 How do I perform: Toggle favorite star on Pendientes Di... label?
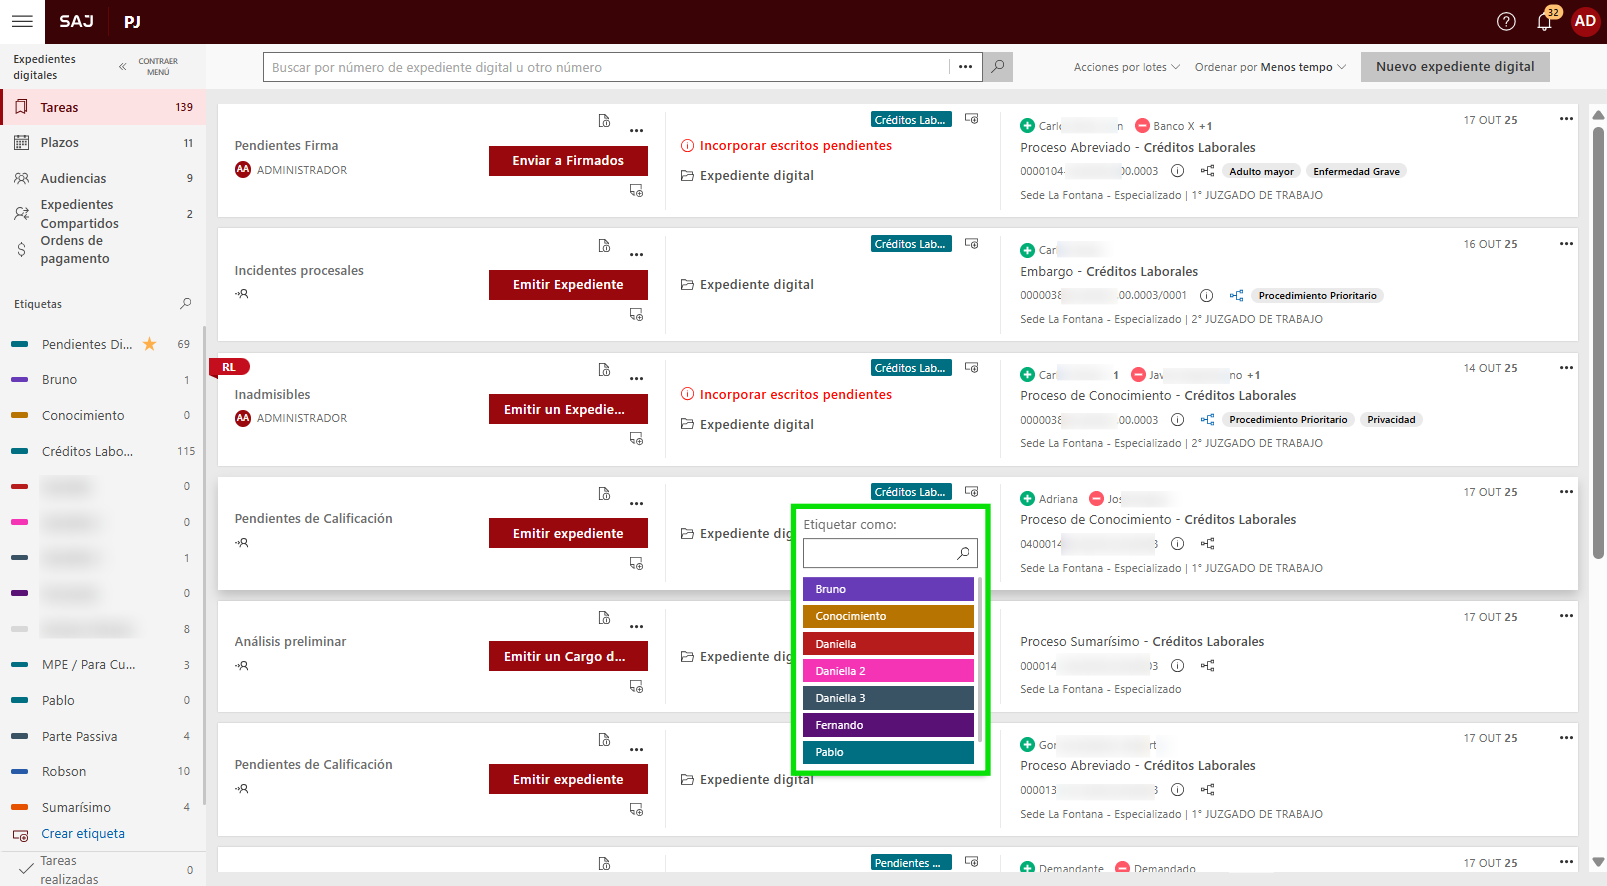pos(150,344)
